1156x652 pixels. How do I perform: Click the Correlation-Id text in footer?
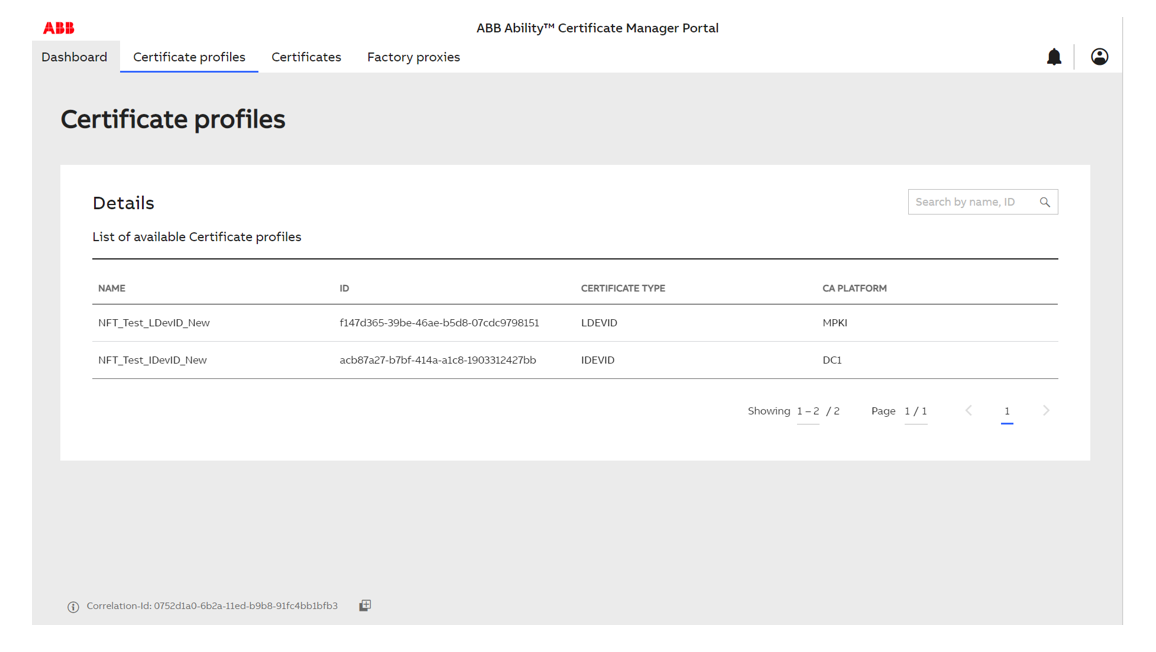212,606
